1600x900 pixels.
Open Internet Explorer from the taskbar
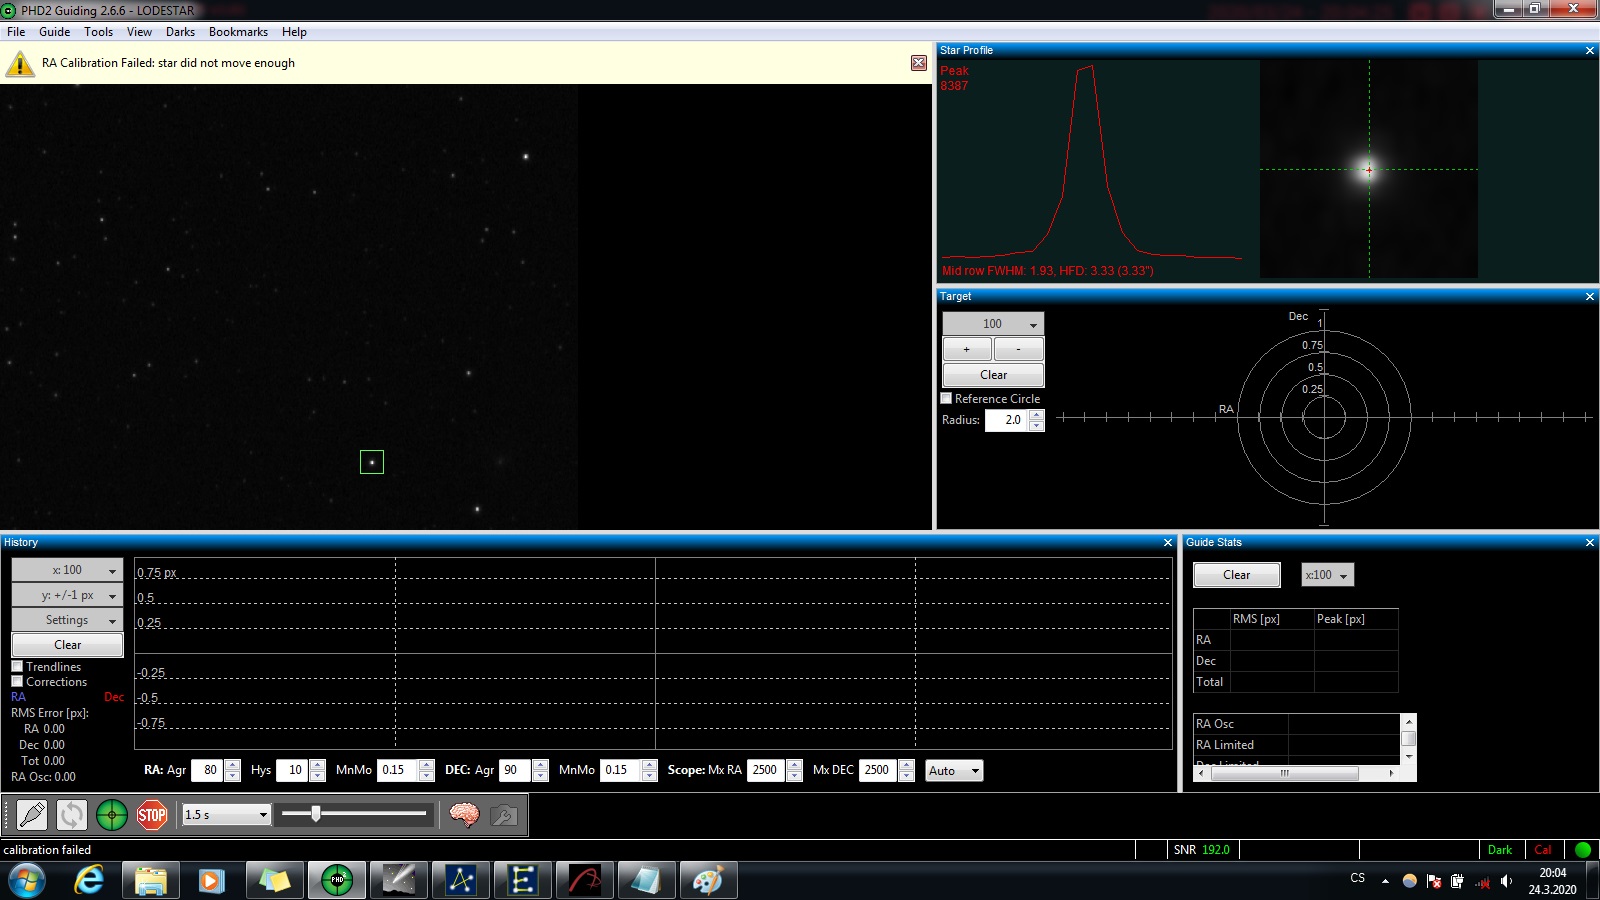click(89, 880)
